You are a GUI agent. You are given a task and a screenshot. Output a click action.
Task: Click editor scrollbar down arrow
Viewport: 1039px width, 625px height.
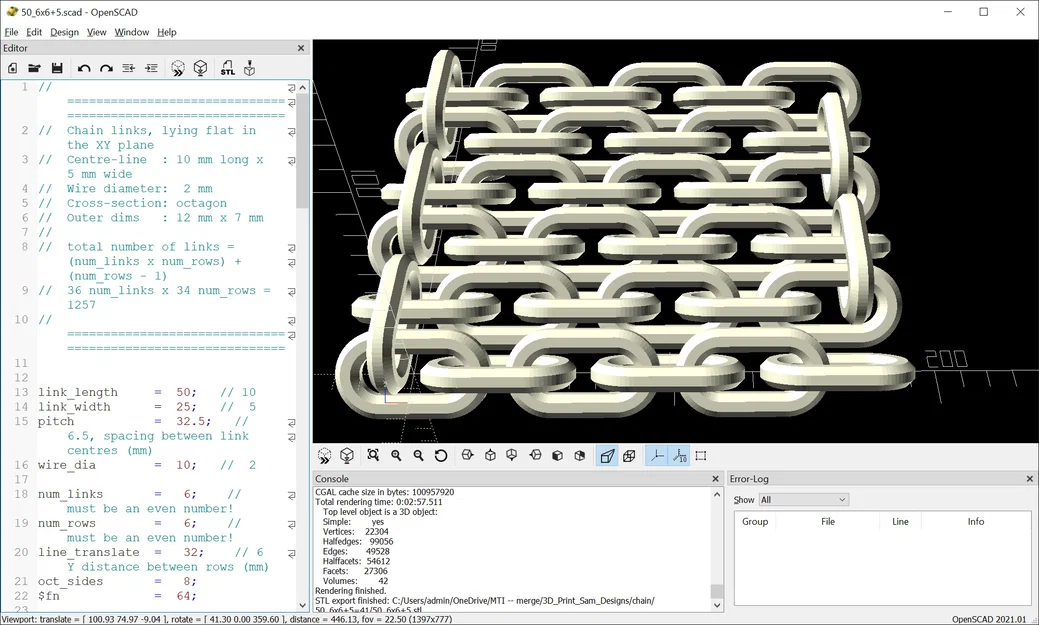point(303,604)
